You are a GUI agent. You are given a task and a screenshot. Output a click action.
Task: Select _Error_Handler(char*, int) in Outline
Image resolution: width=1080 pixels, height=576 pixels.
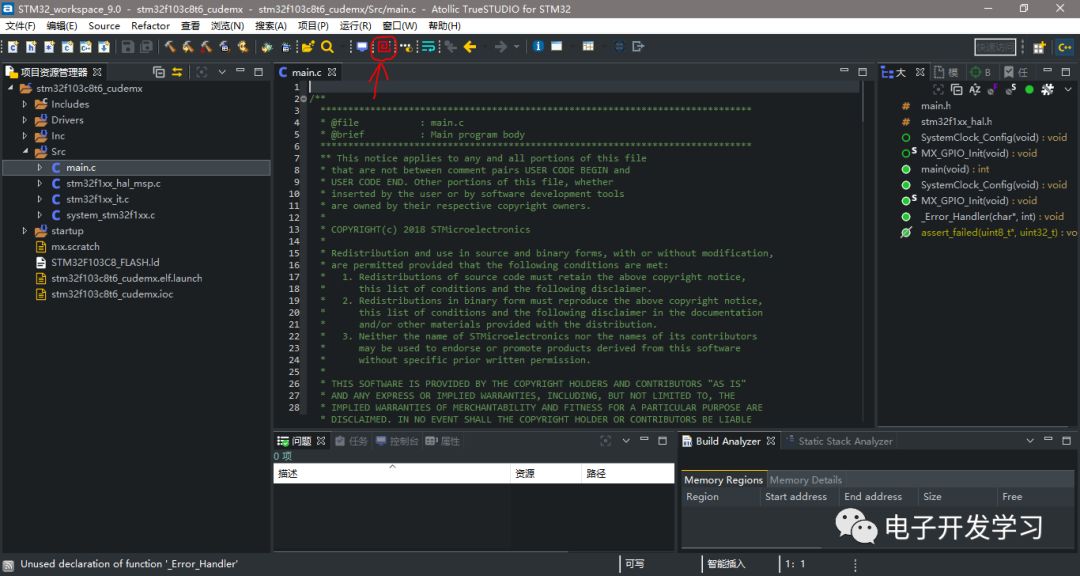click(x=992, y=216)
